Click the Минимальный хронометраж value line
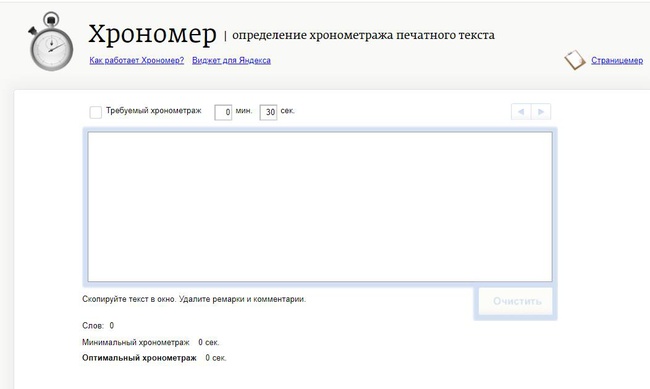Viewport: 650px width, 389px height. click(x=150, y=342)
